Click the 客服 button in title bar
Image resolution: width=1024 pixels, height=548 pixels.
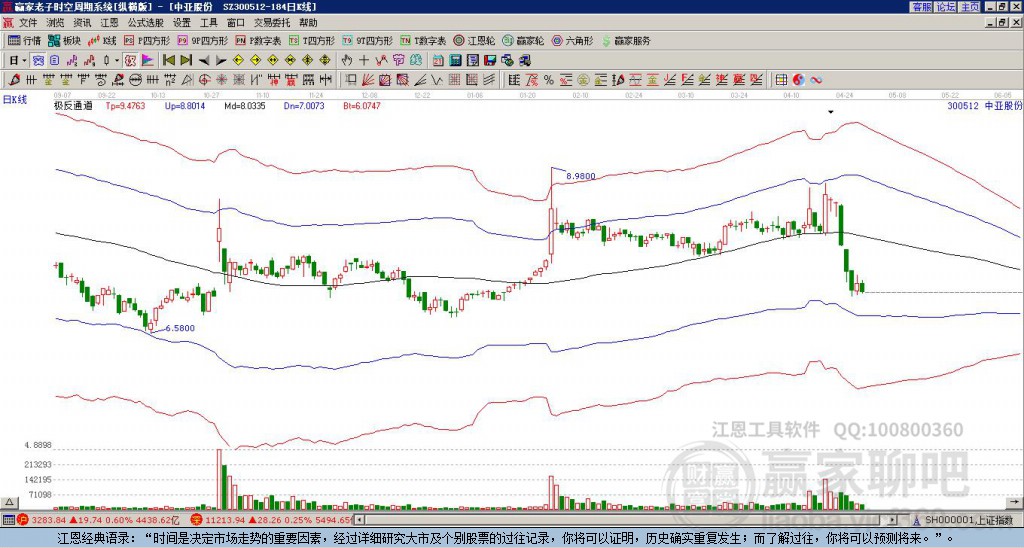click(921, 7)
